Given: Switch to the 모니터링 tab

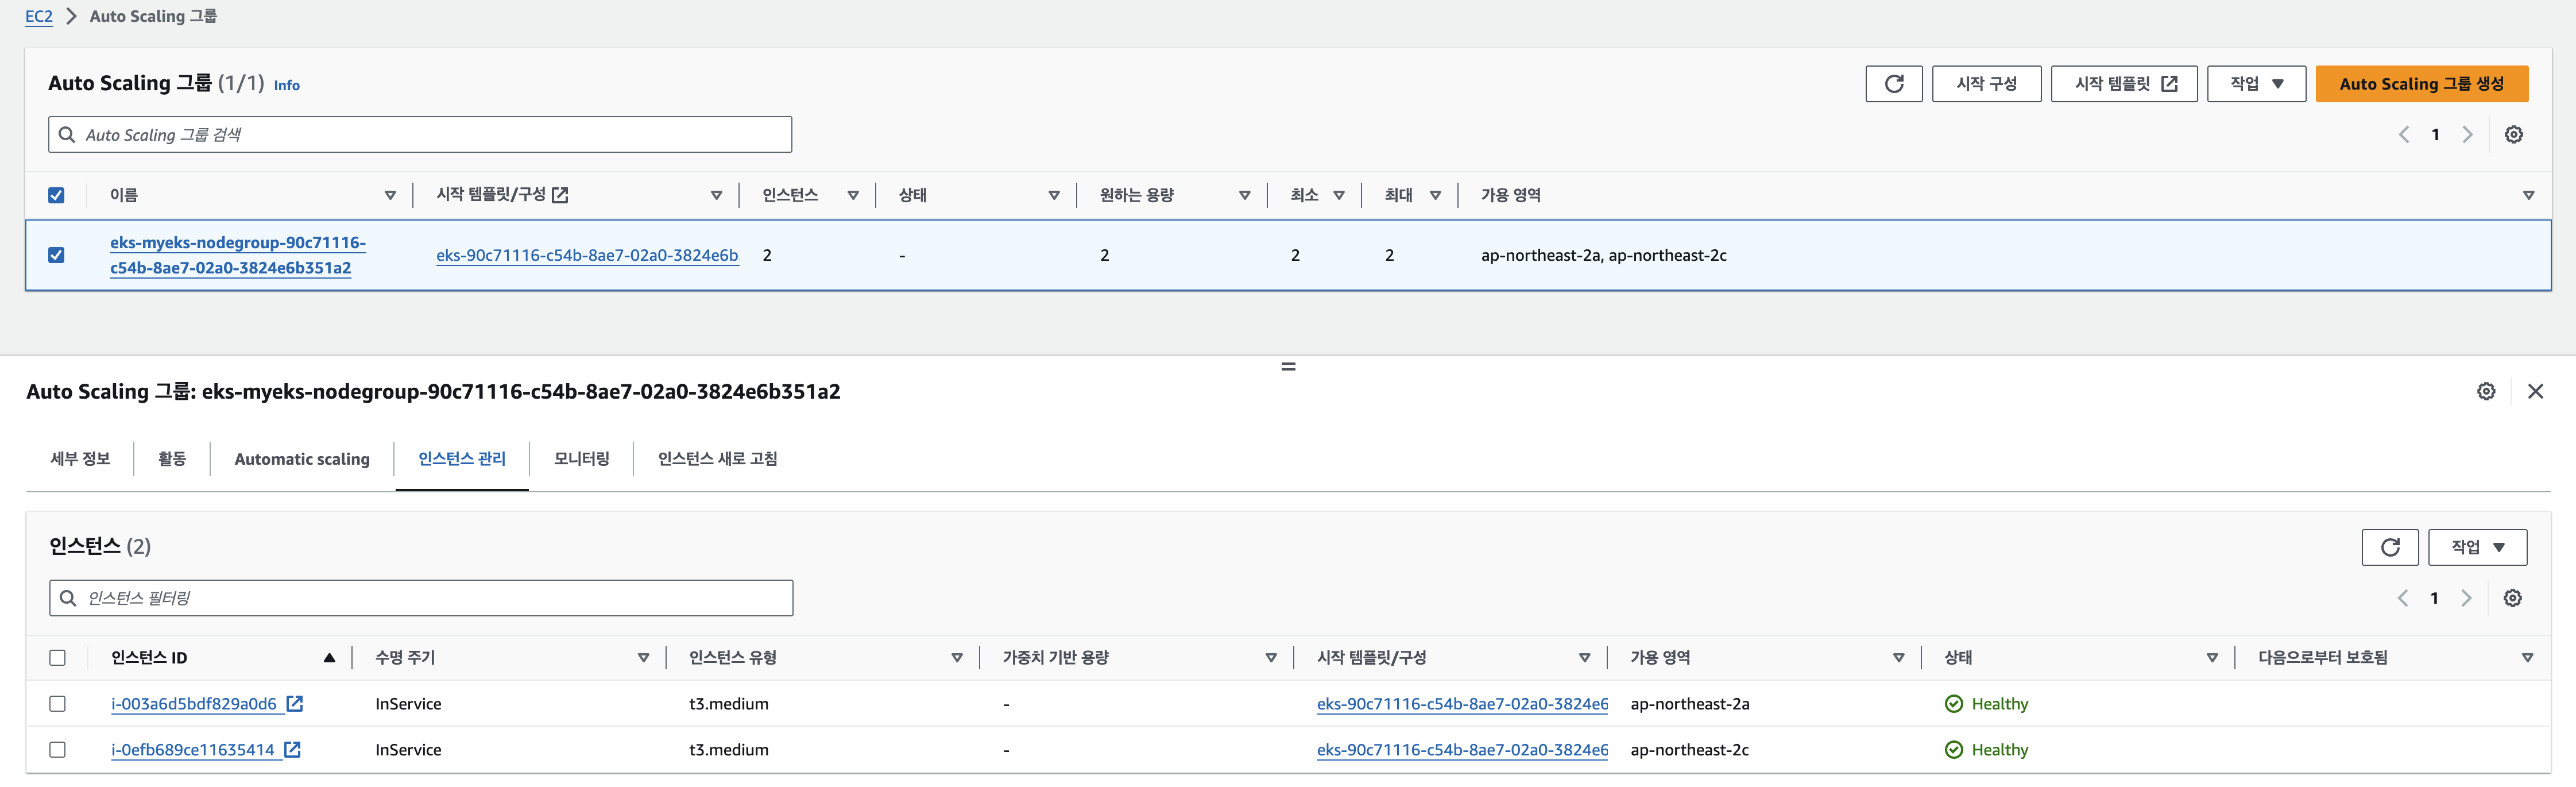Looking at the screenshot, I should 581,459.
